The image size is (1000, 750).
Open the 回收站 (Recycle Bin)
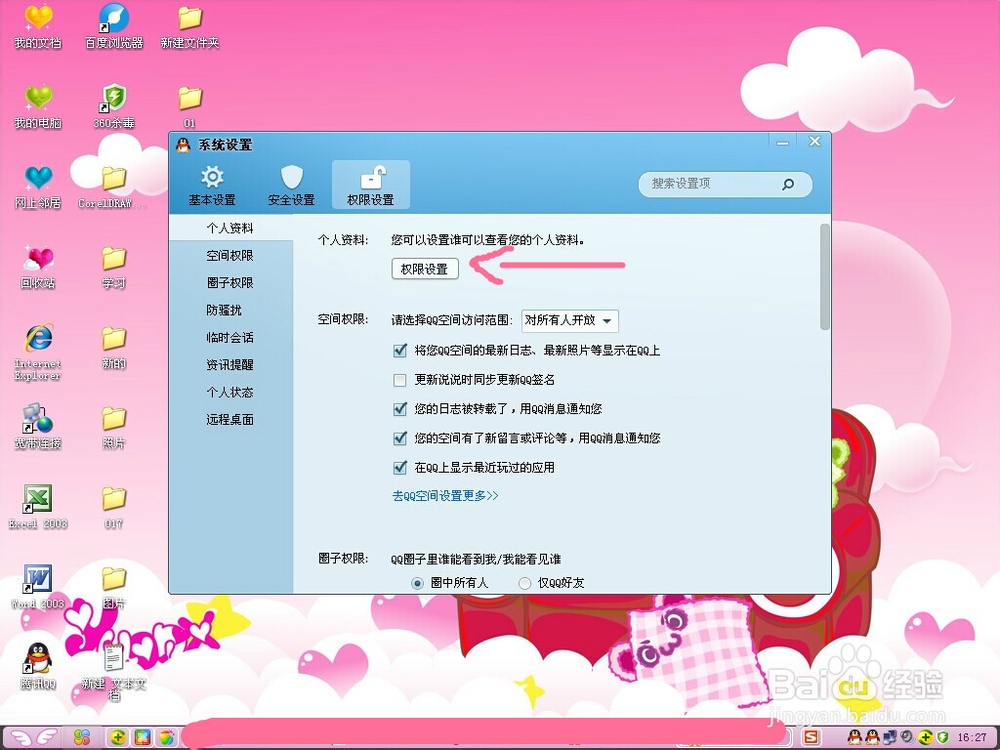38,260
